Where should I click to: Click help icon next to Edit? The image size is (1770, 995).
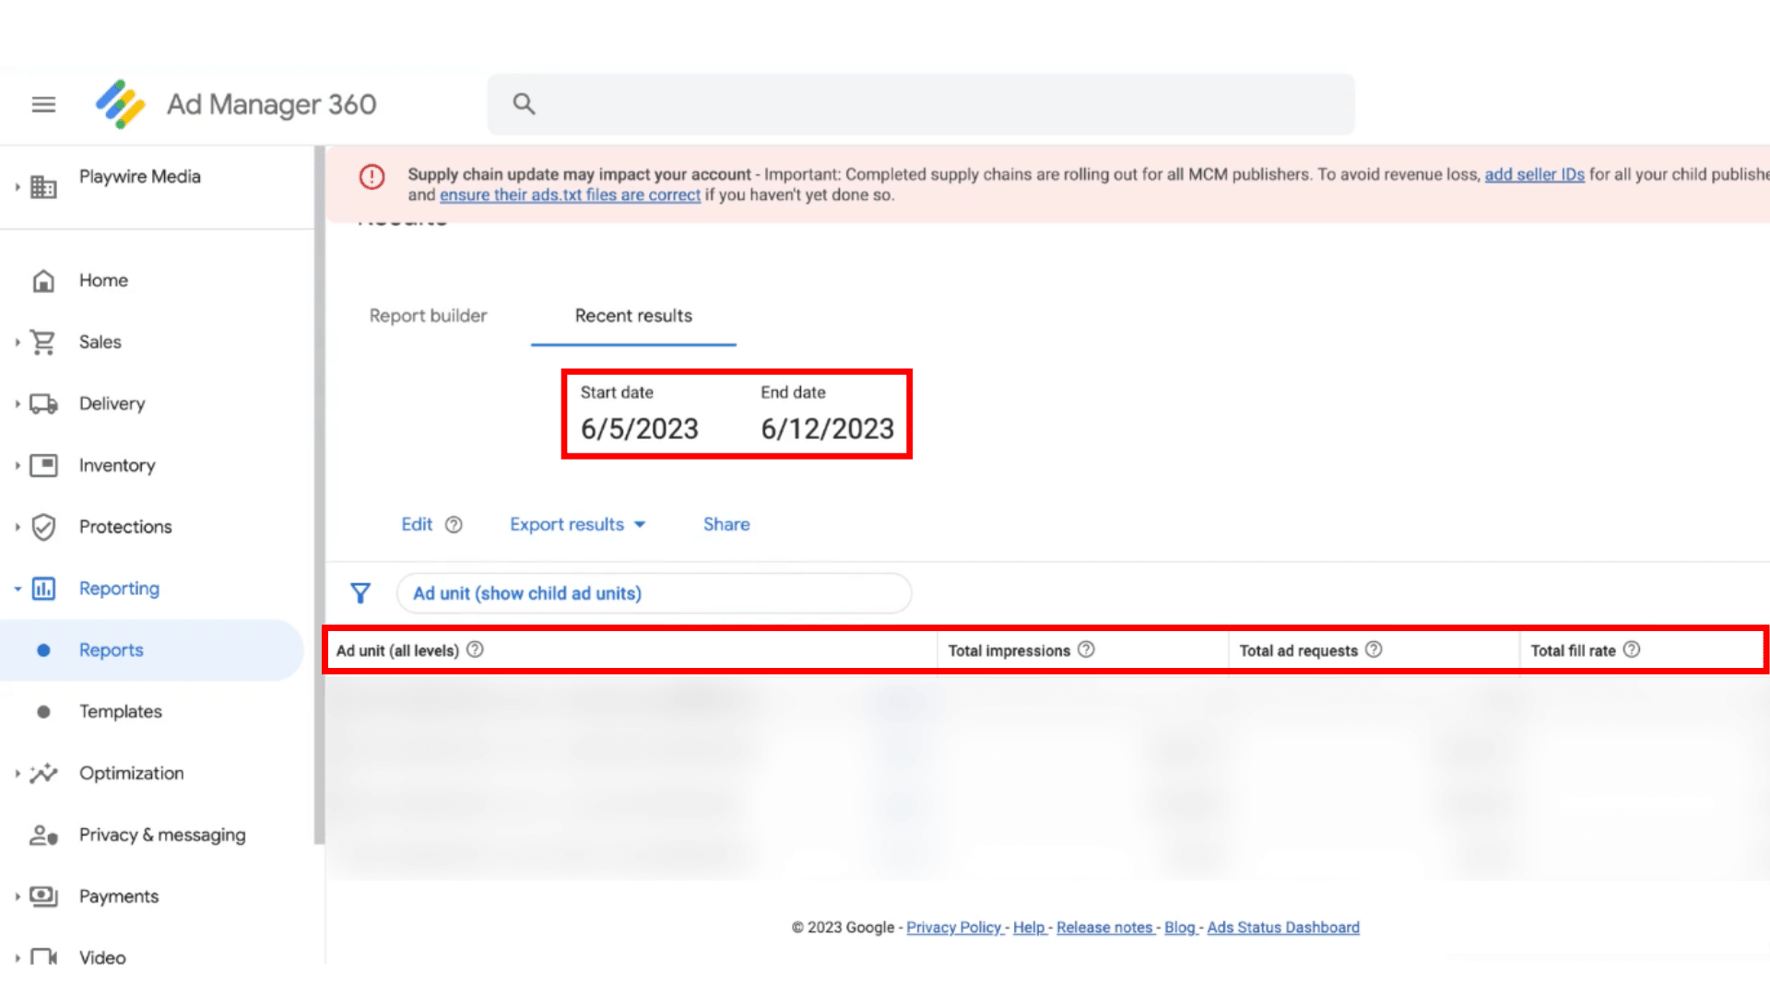tap(454, 525)
